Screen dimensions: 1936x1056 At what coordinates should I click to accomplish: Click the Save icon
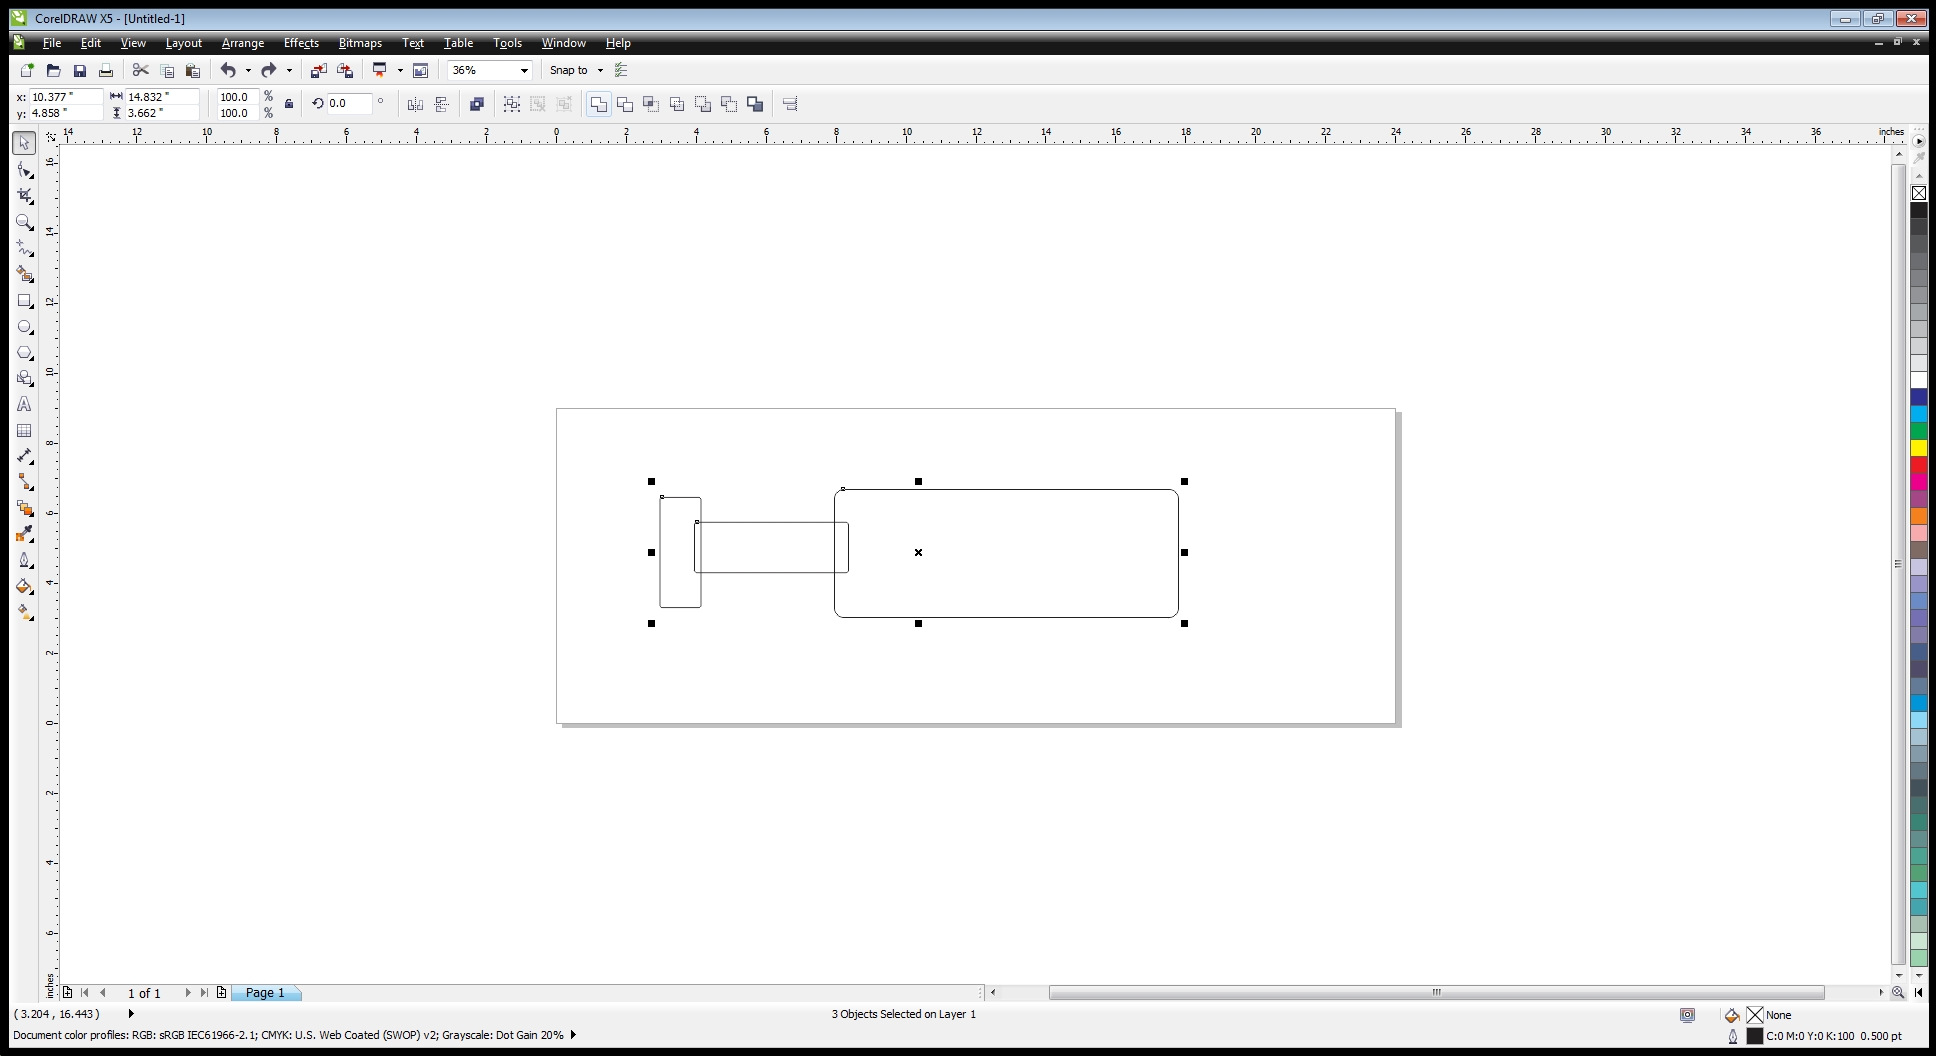pyautogui.click(x=79, y=70)
